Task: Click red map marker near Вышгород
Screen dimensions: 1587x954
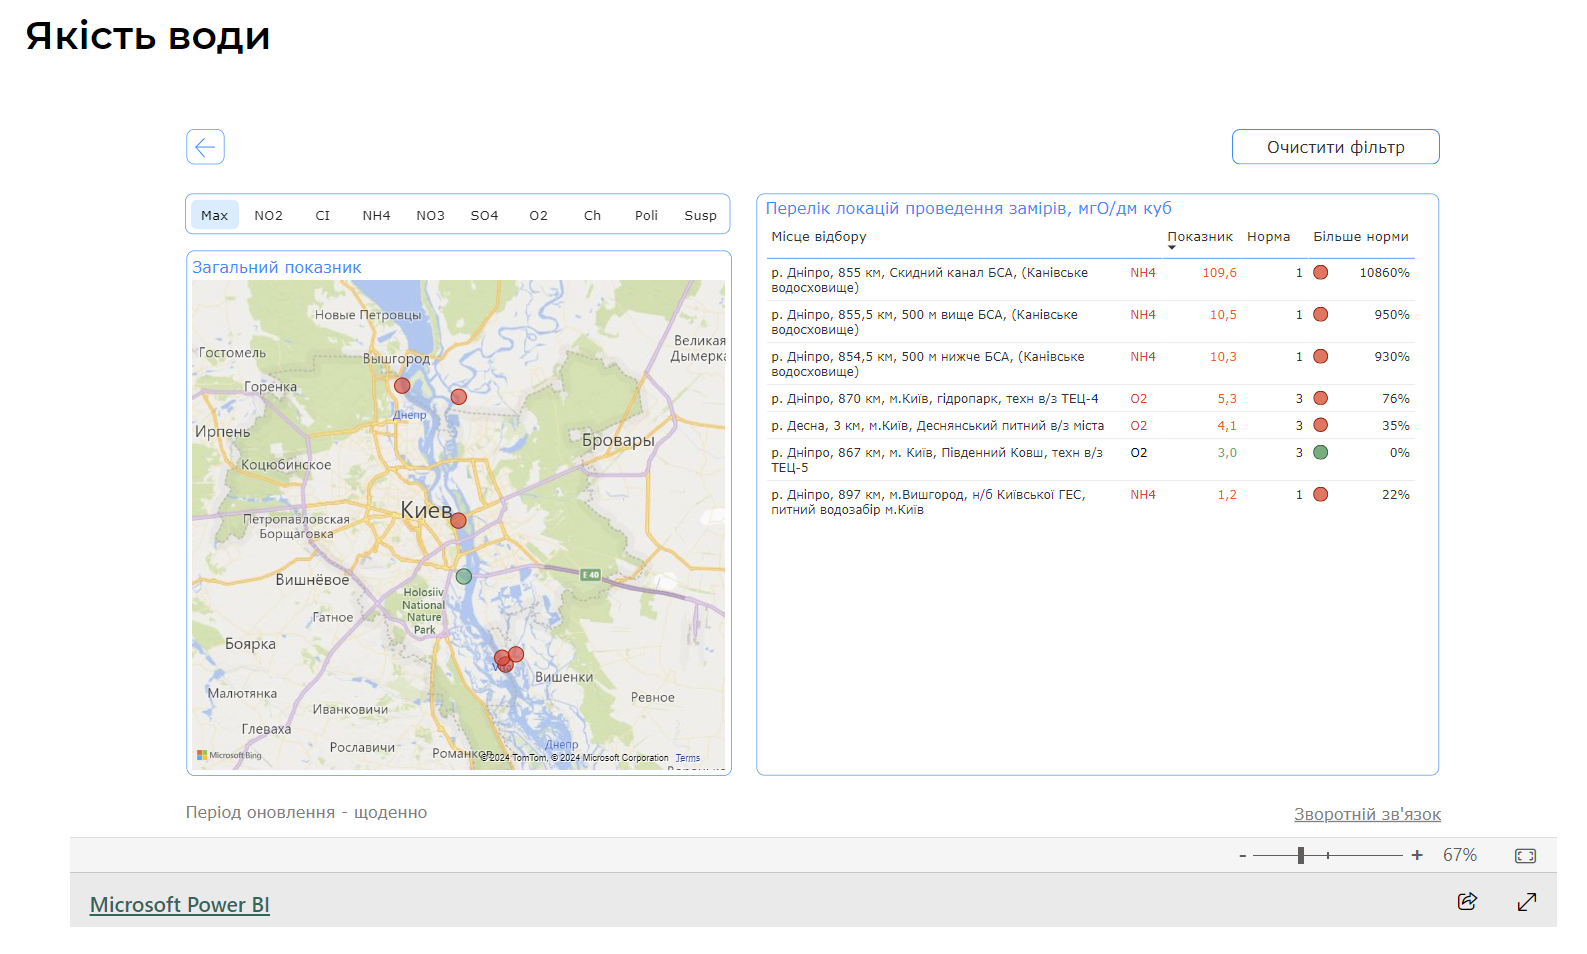Action: click(x=402, y=385)
